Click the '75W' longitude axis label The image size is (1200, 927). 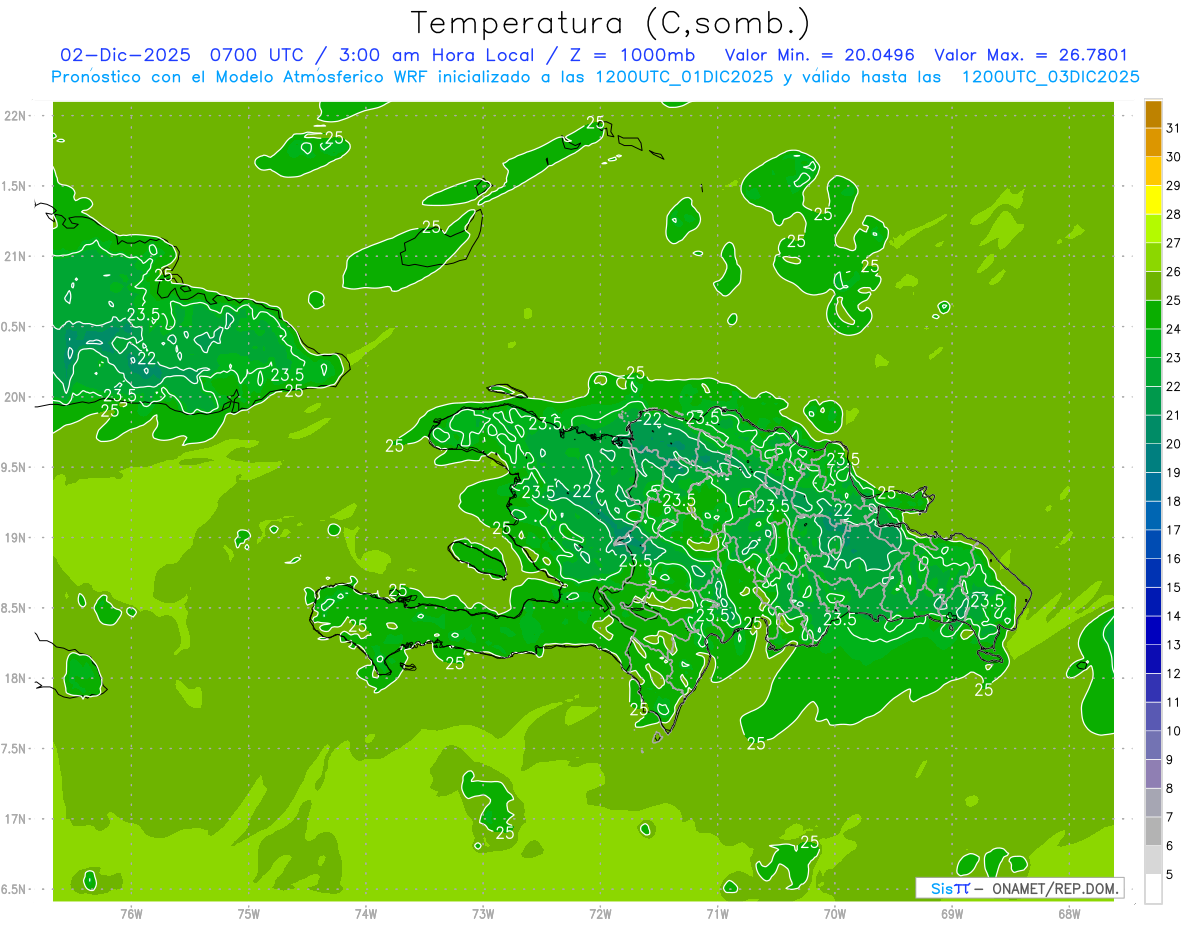tap(249, 913)
